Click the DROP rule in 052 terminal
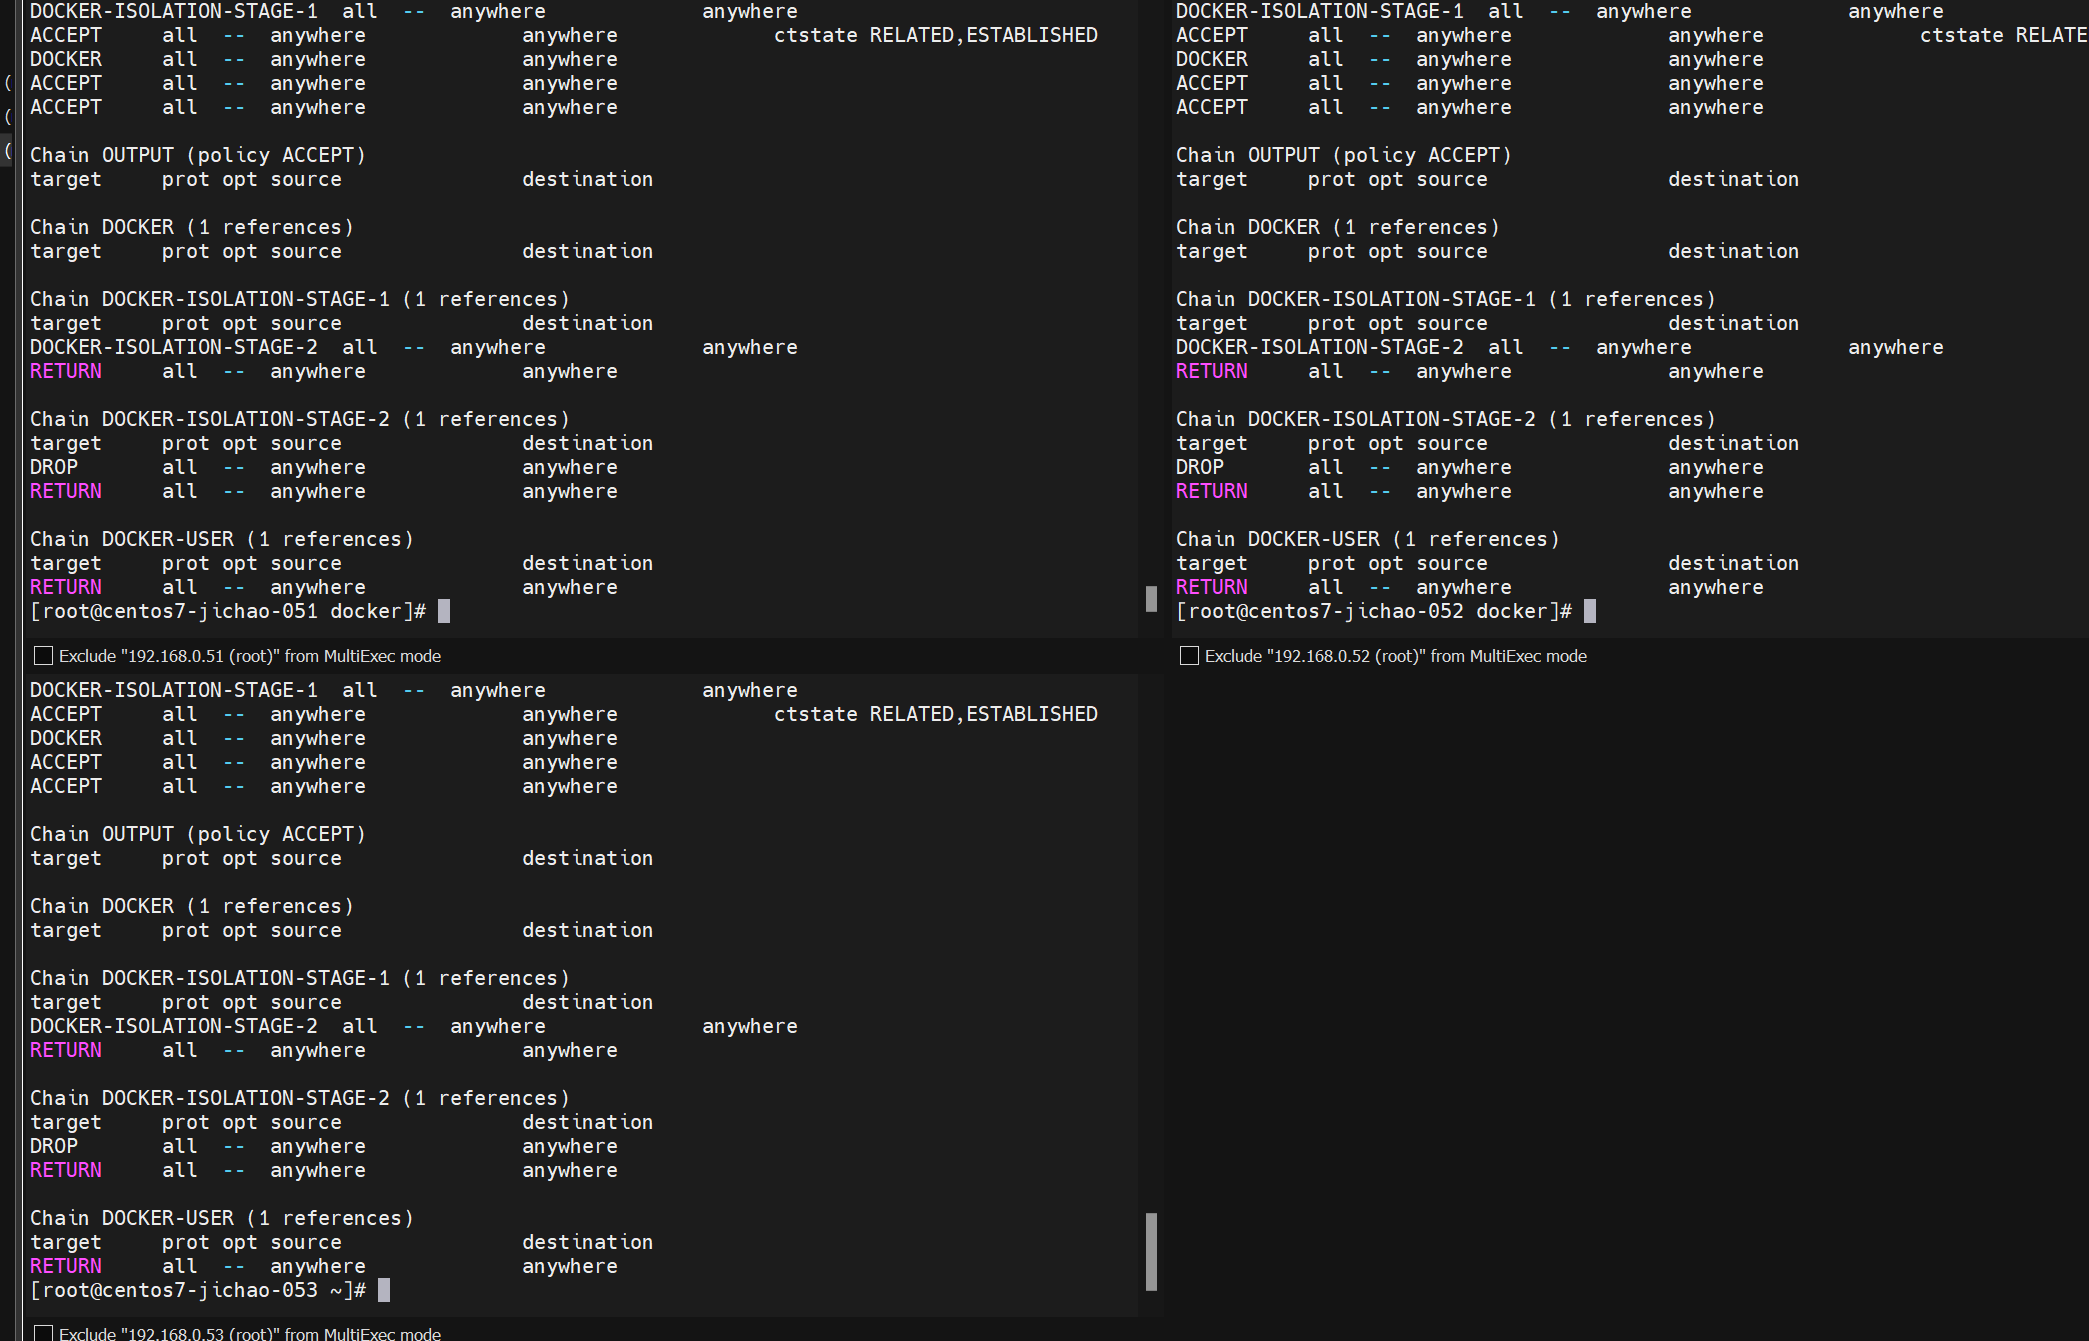The width and height of the screenshot is (2089, 1341). click(1470, 467)
